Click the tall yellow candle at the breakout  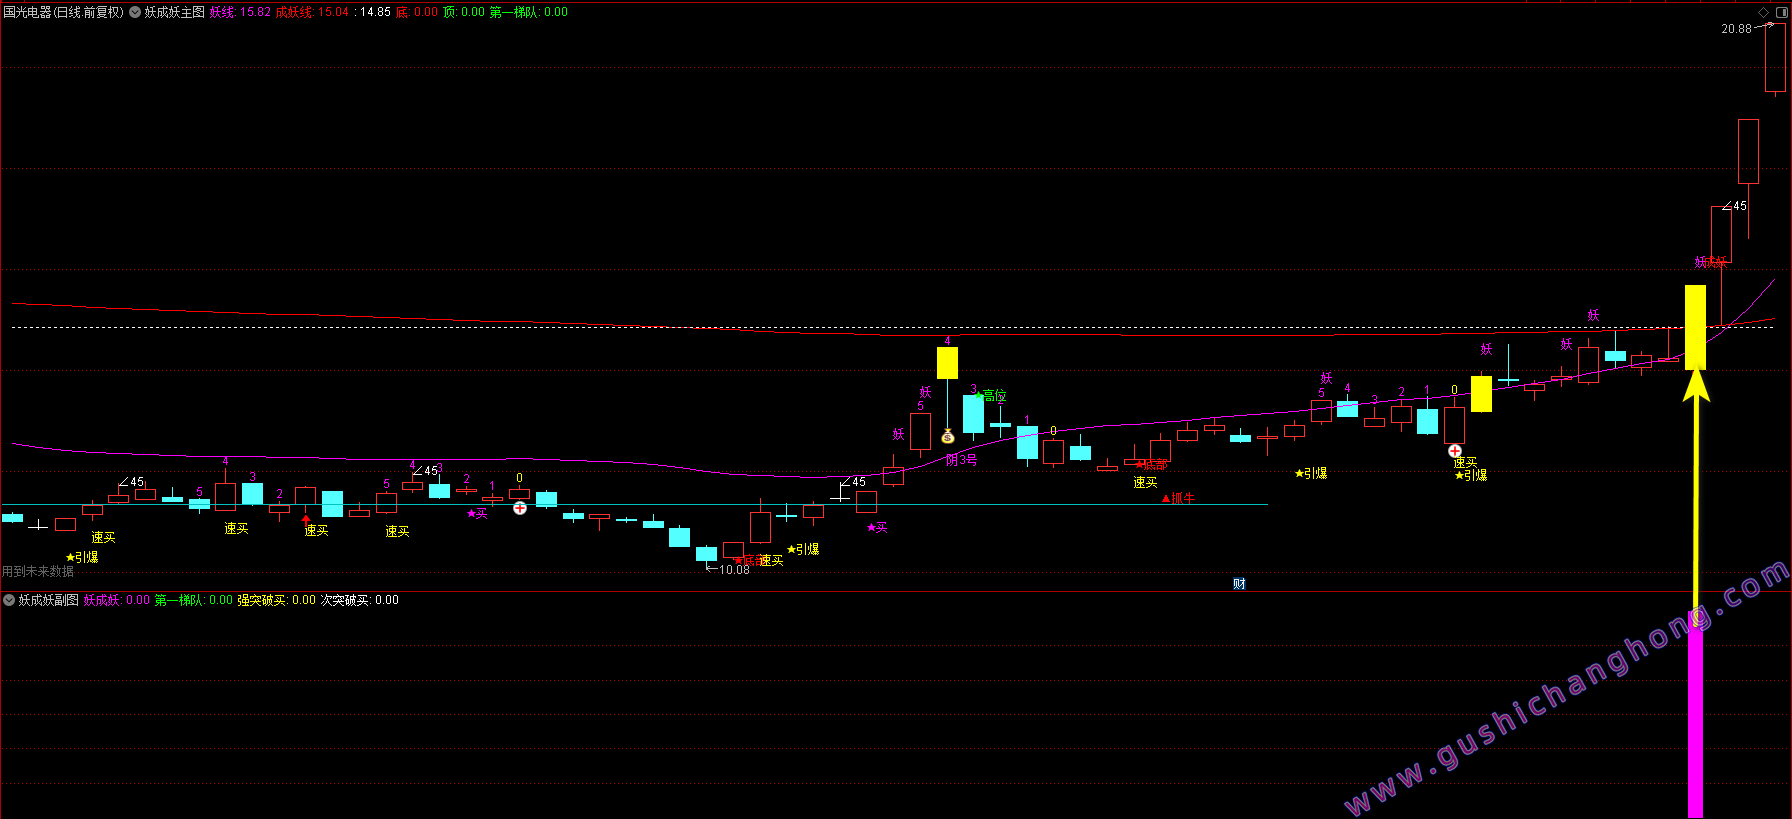[1695, 327]
